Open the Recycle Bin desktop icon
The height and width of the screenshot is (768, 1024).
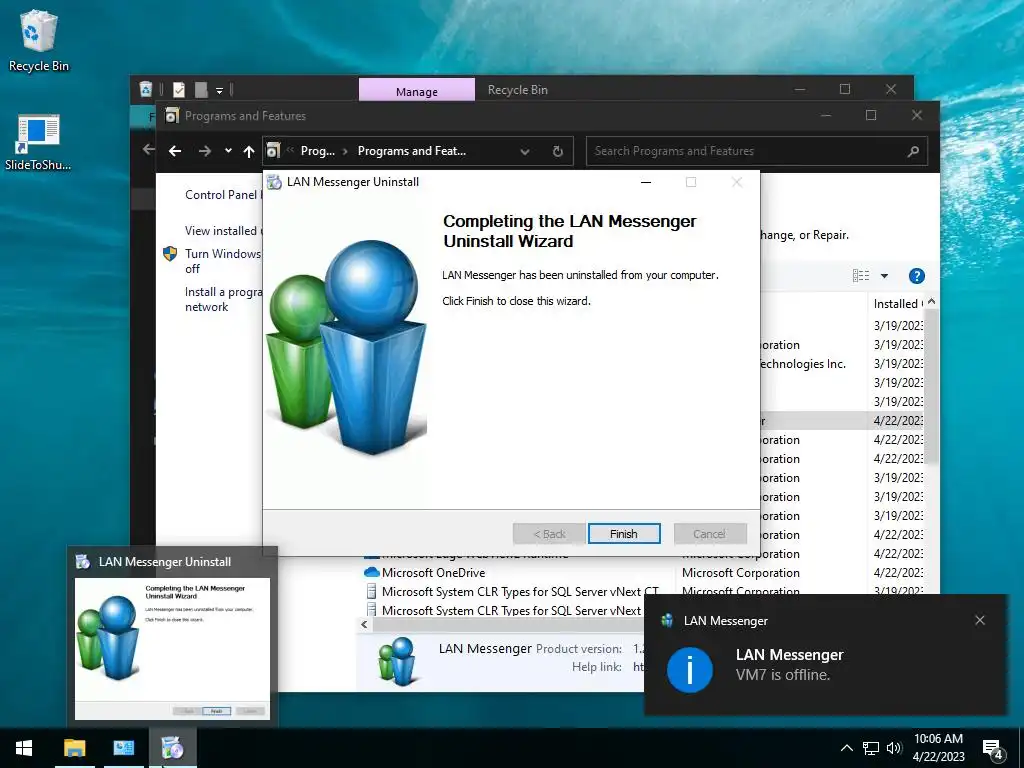point(39,40)
